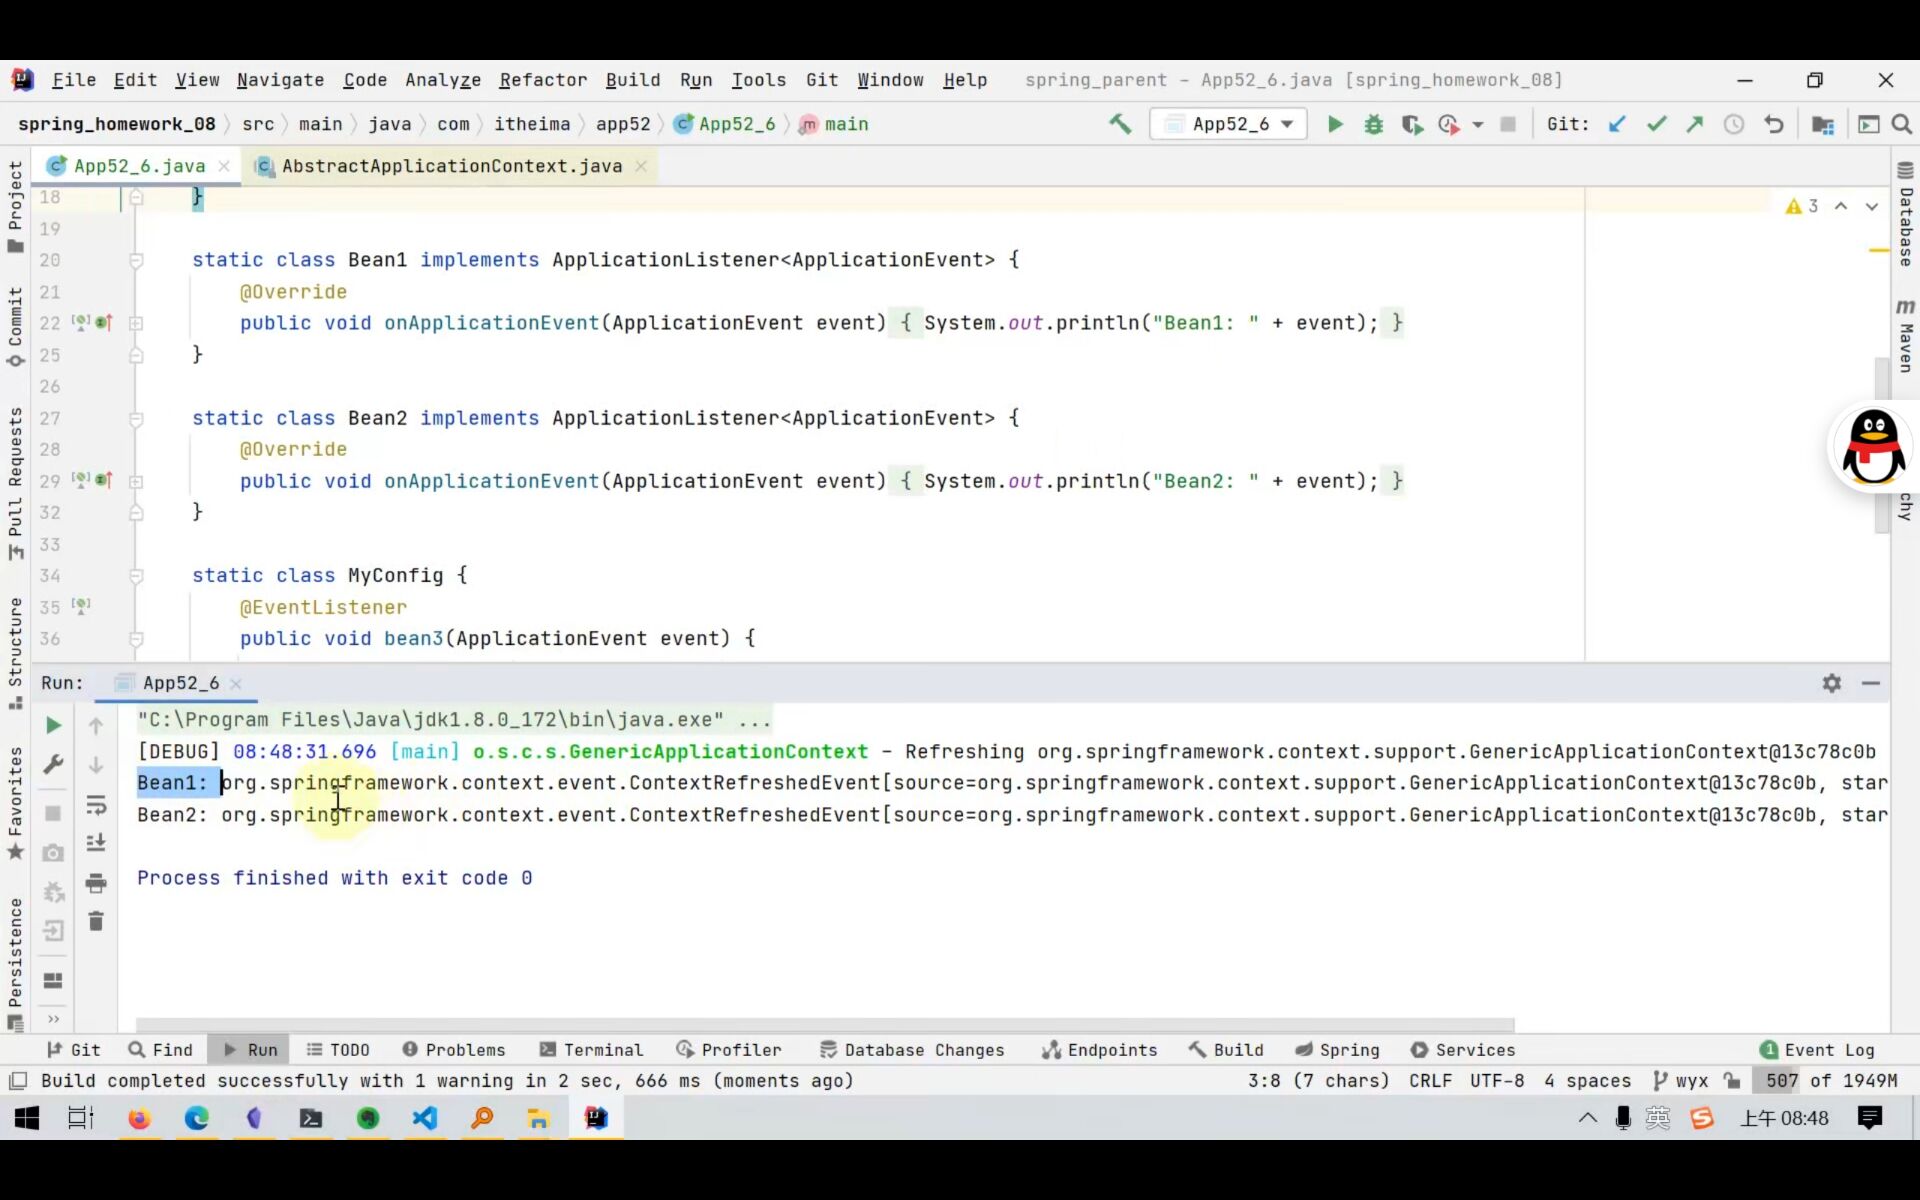Open the Refactor menu
Viewport: 1920px width, 1200px height.
(543, 80)
